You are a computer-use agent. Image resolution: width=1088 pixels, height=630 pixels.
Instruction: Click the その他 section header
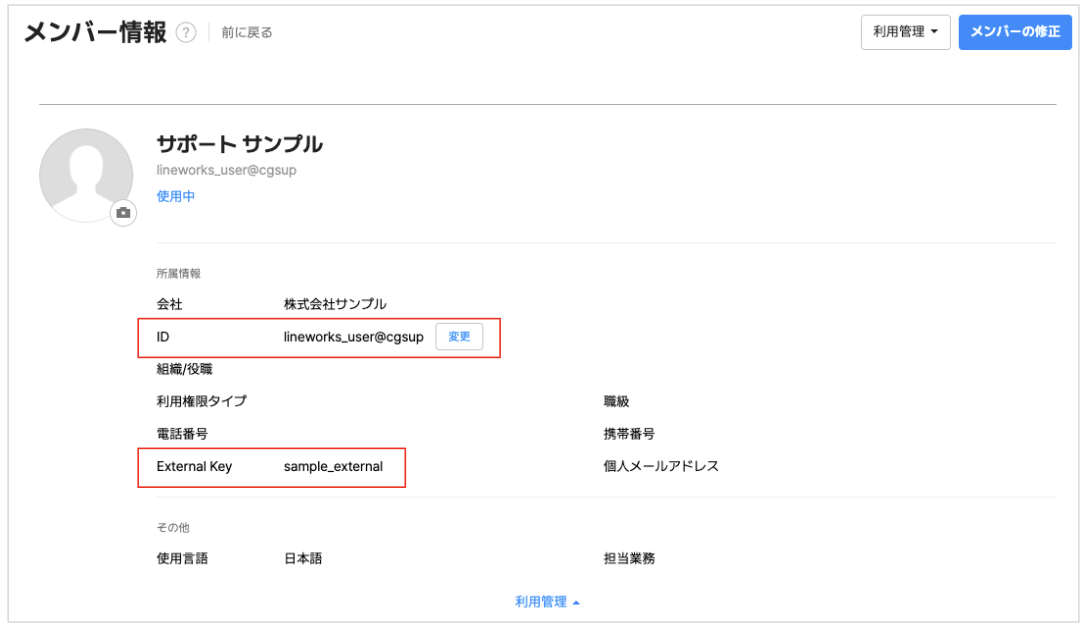tap(173, 527)
